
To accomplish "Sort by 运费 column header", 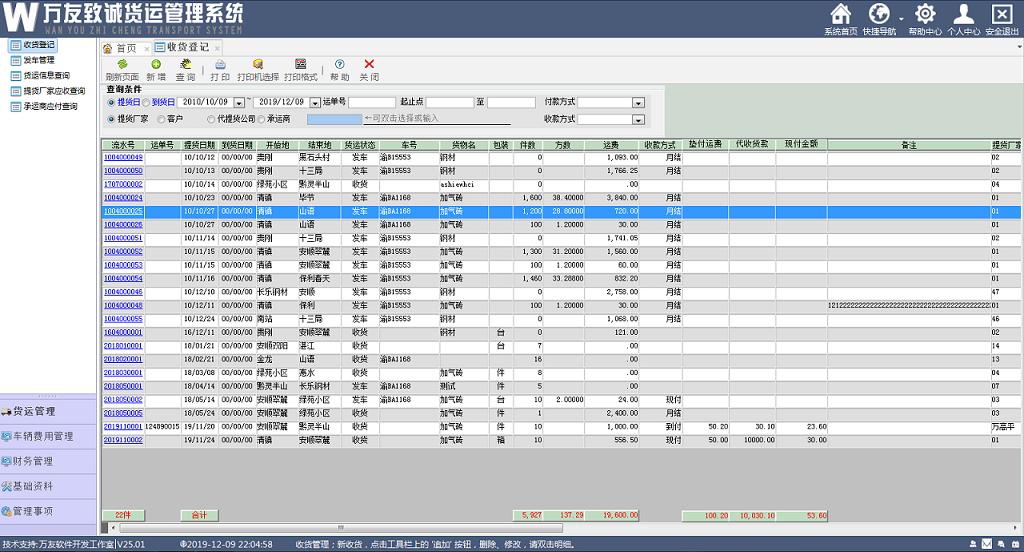I will click(x=611, y=145).
